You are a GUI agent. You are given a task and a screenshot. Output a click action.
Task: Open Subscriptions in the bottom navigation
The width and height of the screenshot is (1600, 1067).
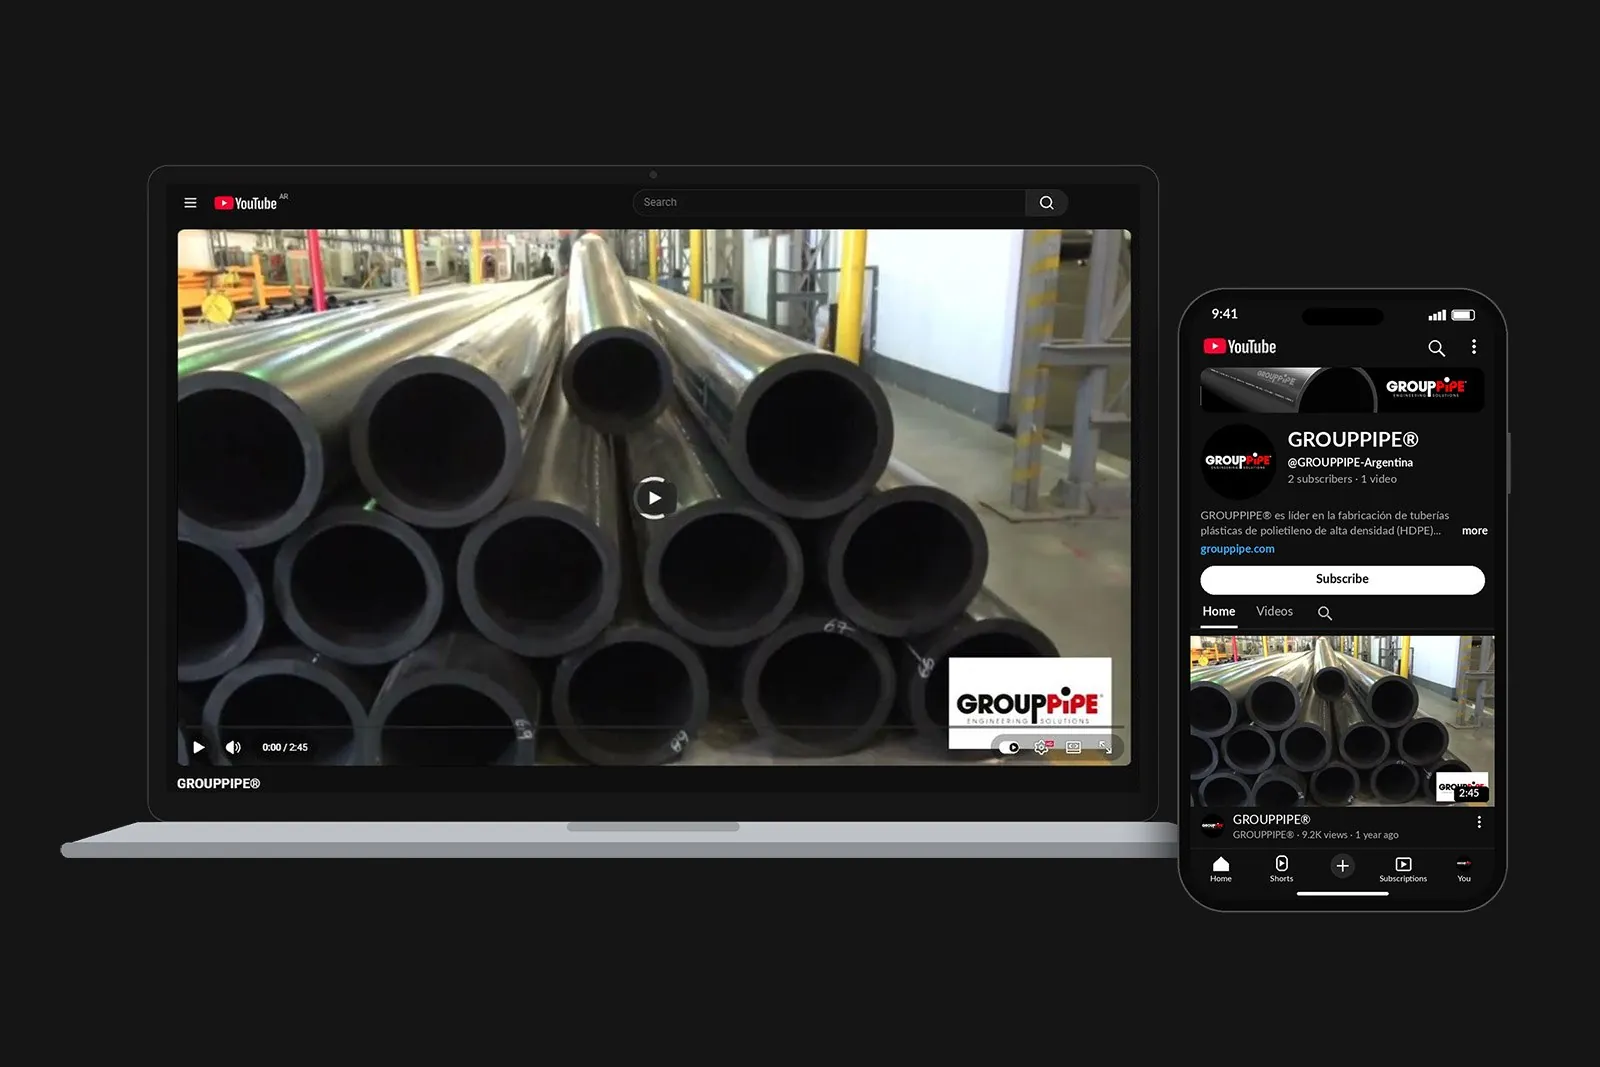pos(1403,869)
